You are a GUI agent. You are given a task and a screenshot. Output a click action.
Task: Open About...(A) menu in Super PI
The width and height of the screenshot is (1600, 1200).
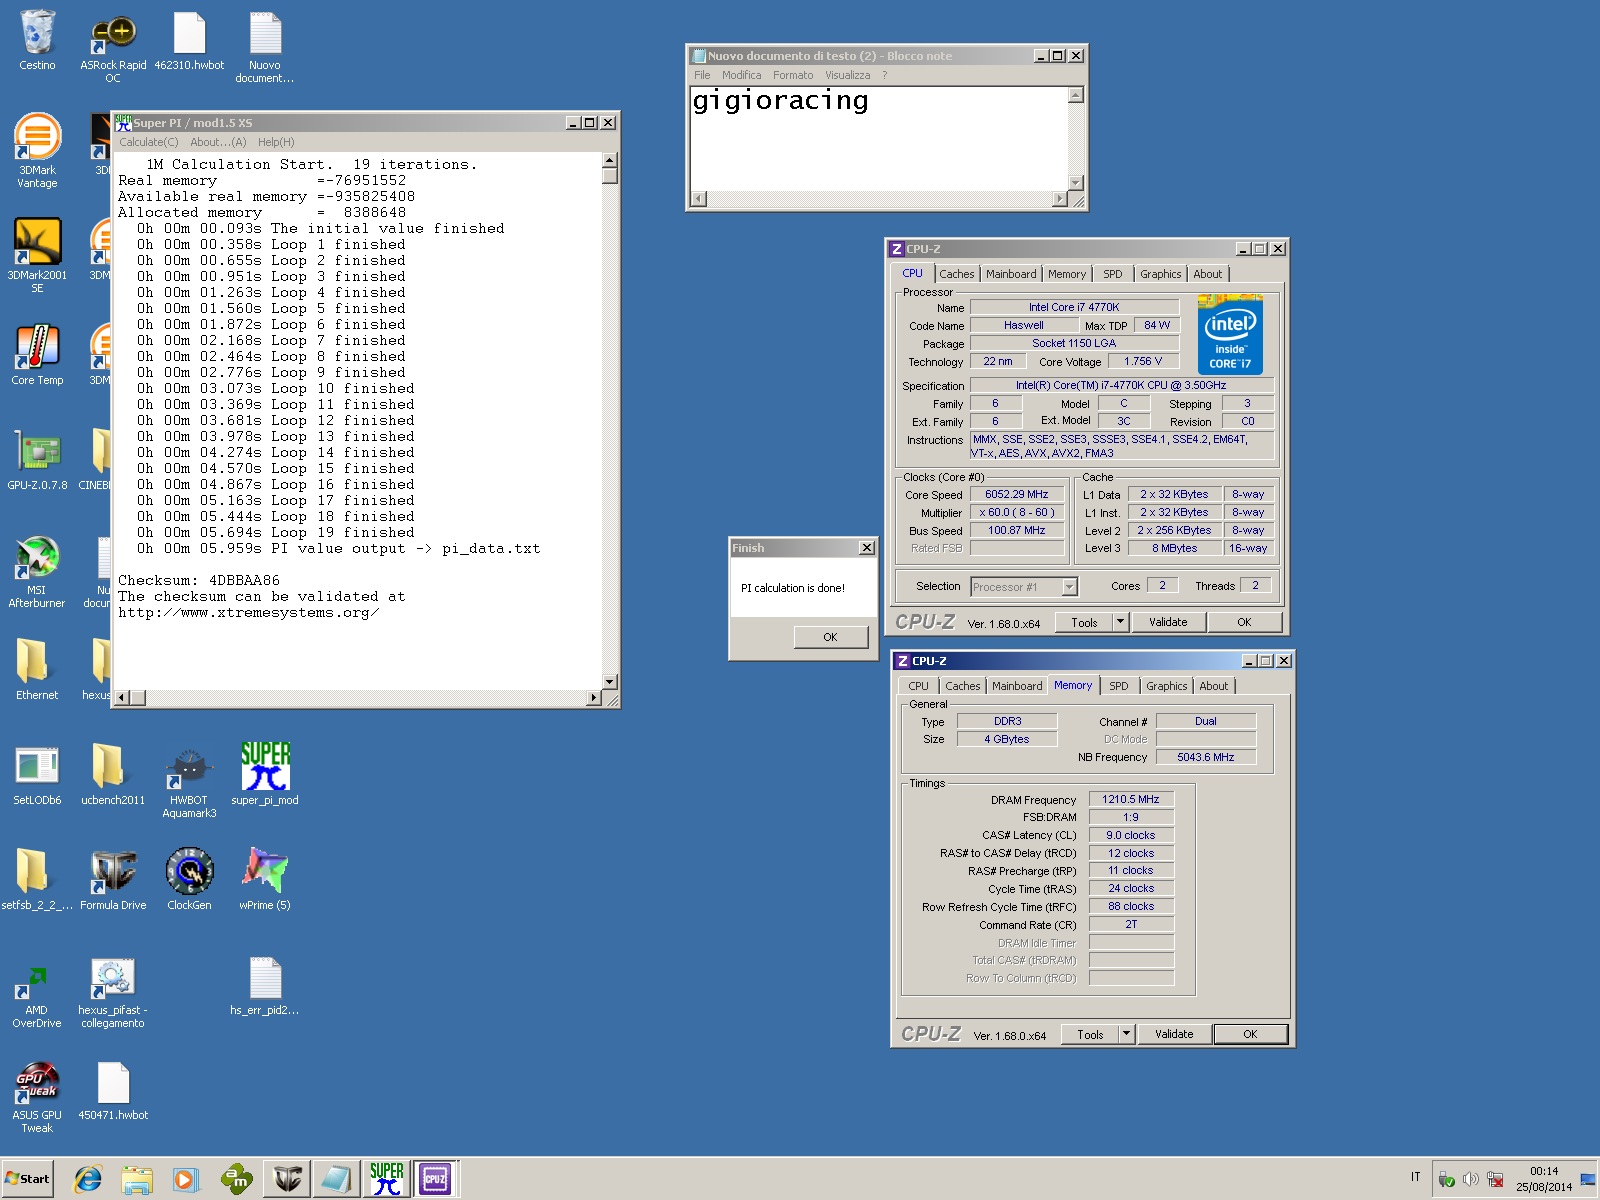(218, 142)
